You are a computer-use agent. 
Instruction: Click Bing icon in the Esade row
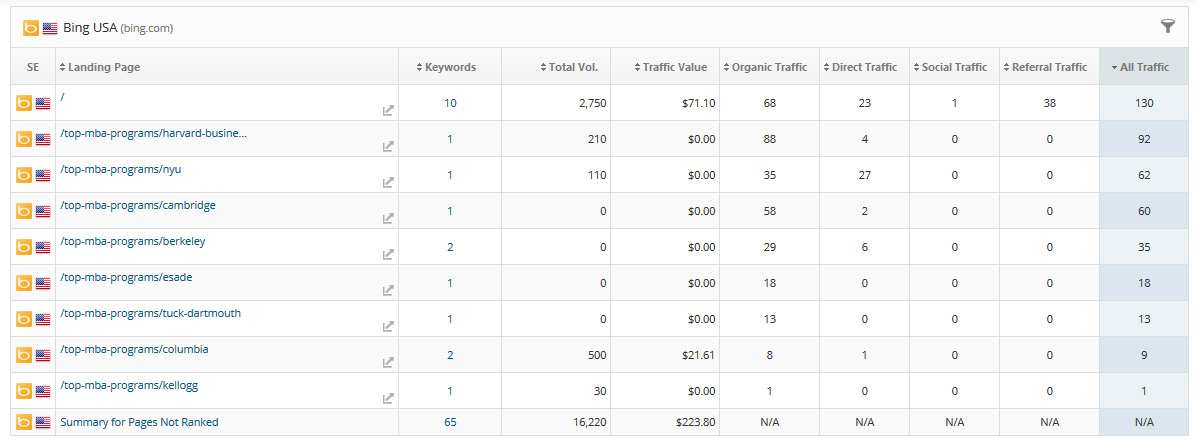pos(24,283)
